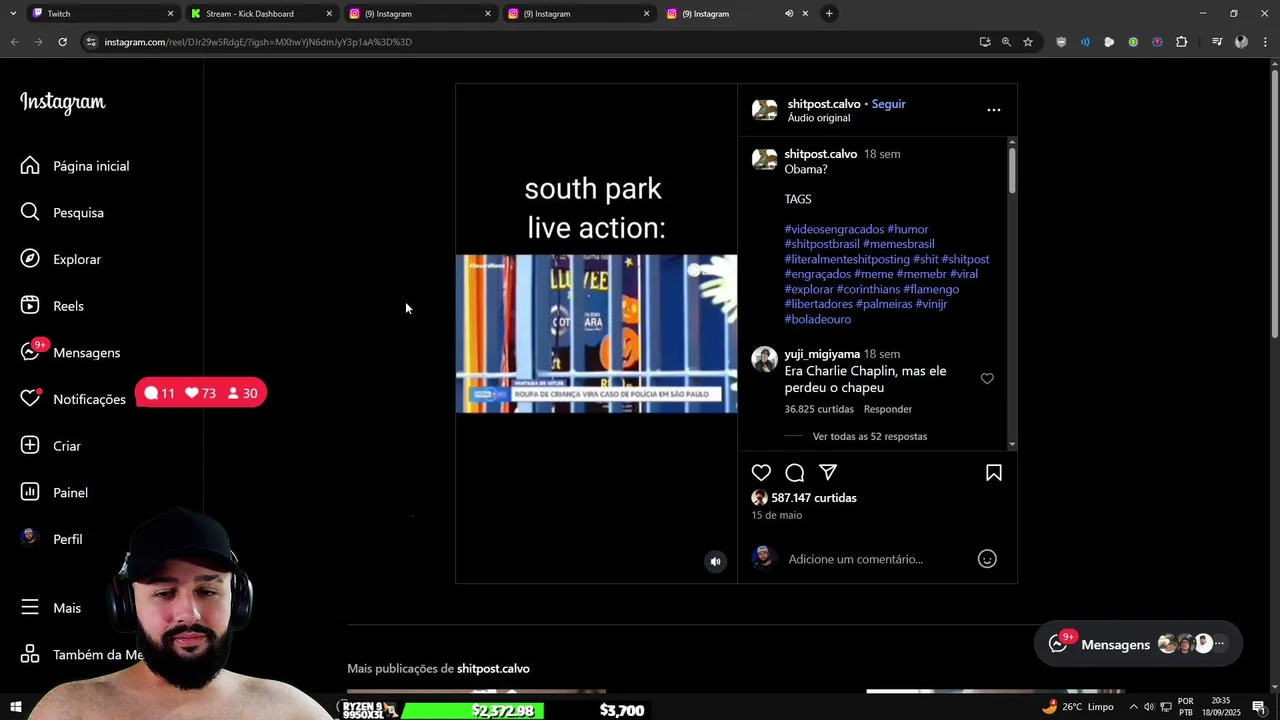Open Explorar compass icon
Image resolution: width=1280 pixels, height=720 pixels.
(30, 259)
